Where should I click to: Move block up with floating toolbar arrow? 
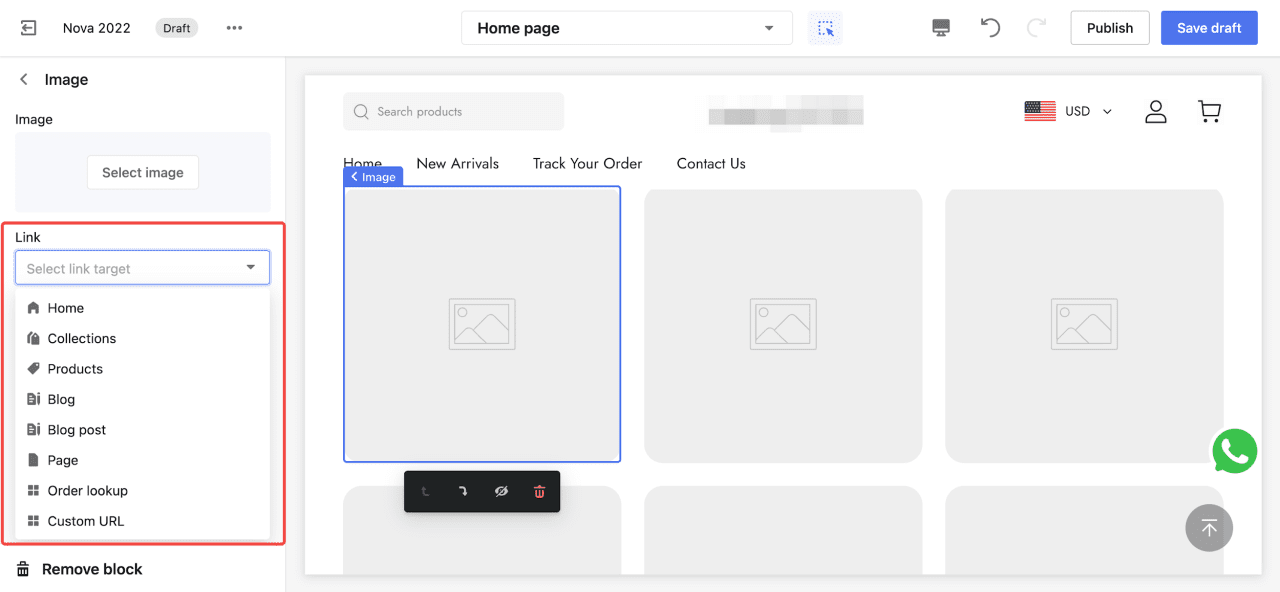tap(425, 492)
